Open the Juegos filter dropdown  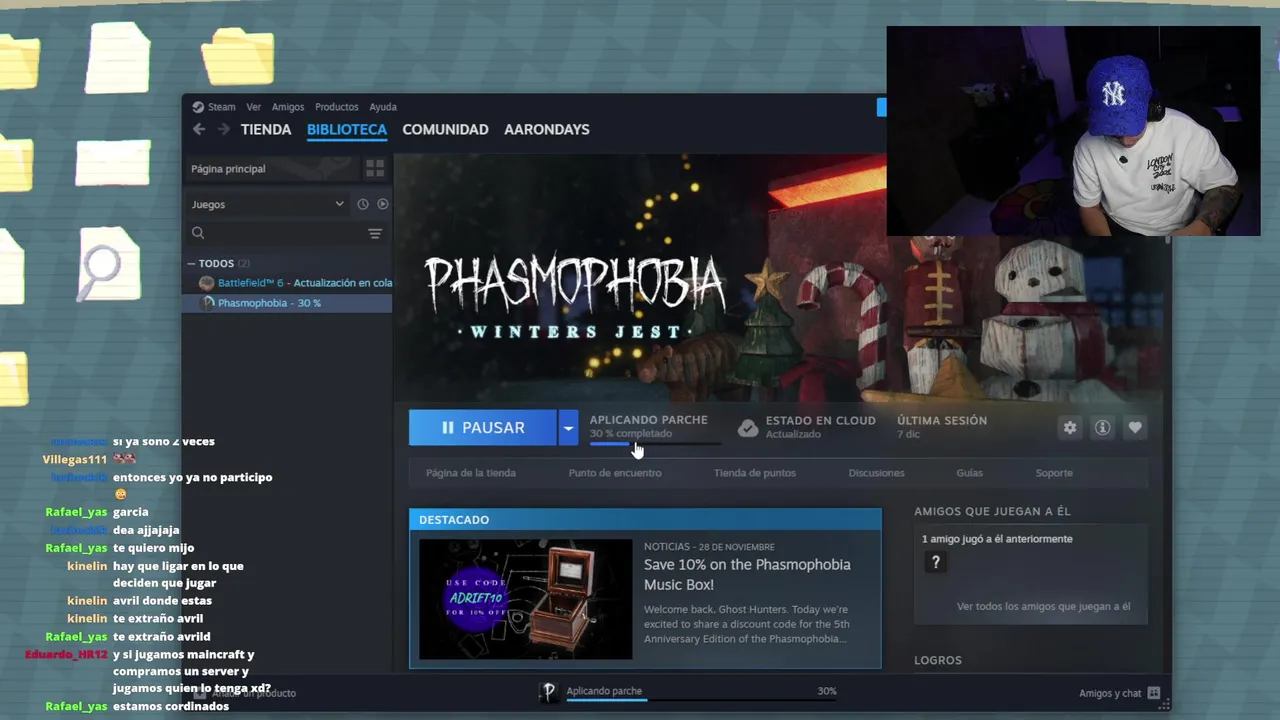267,204
